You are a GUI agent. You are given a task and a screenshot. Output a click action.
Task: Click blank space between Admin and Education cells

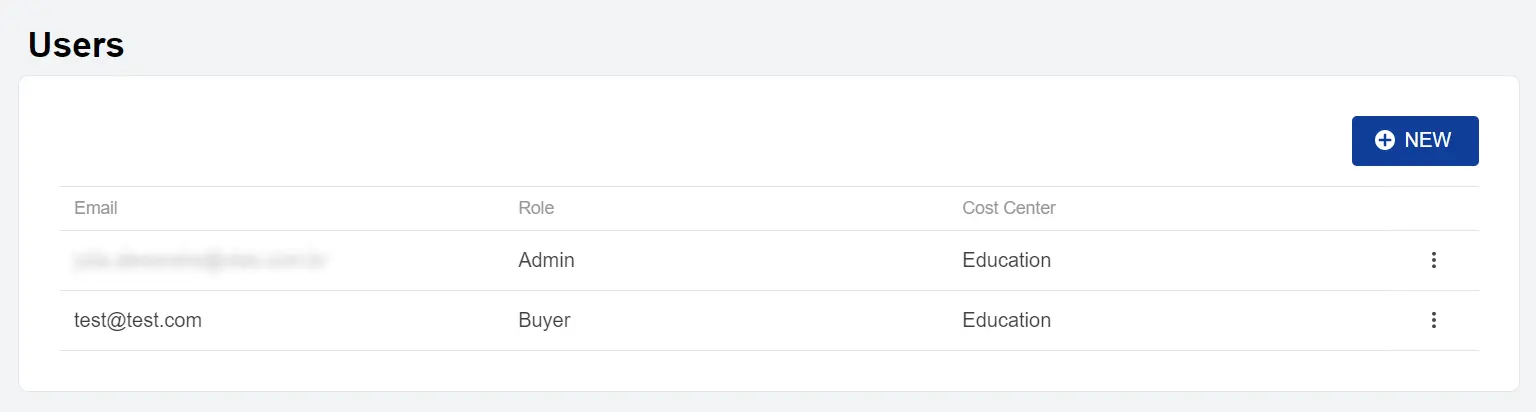(760, 260)
